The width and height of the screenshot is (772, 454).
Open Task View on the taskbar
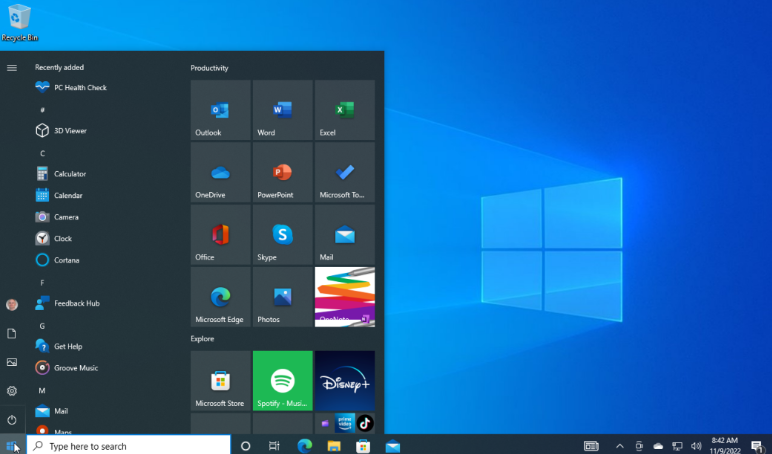pyautogui.click(x=274, y=446)
